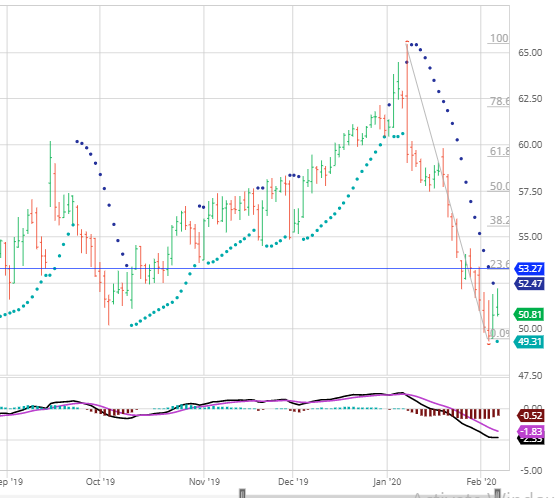Select the purple -1.83 signal line label

[531, 431]
